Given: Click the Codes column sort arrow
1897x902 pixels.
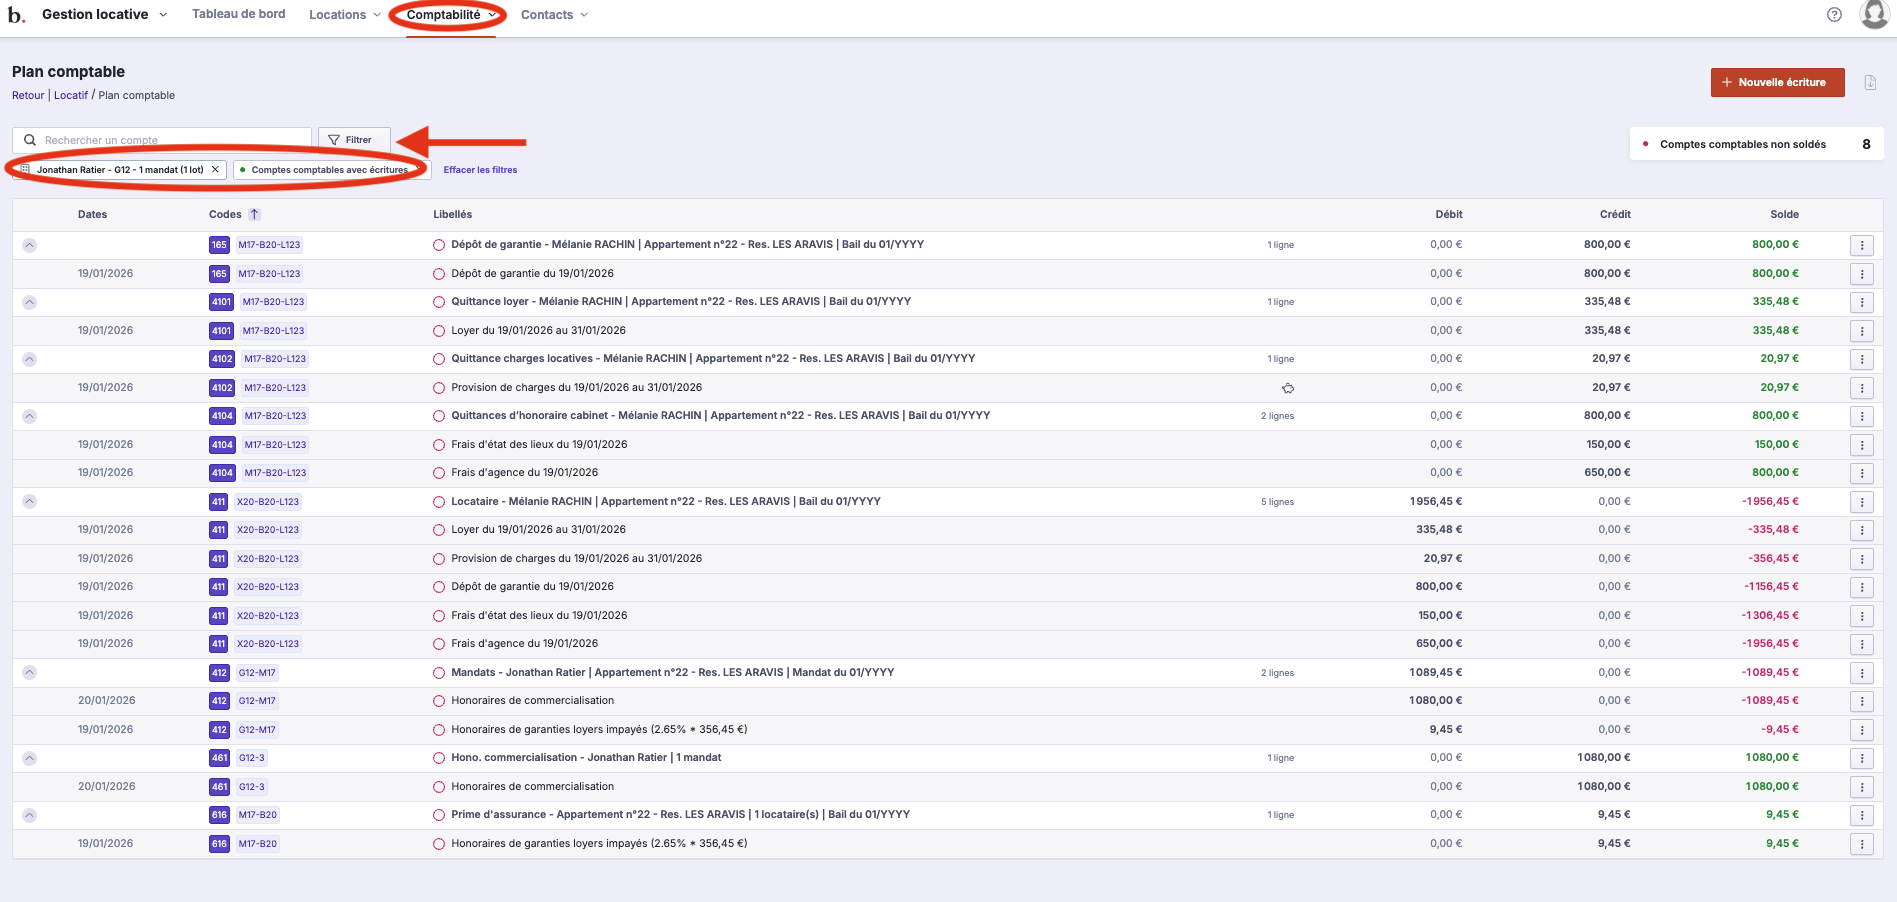Looking at the screenshot, I should [x=255, y=214].
